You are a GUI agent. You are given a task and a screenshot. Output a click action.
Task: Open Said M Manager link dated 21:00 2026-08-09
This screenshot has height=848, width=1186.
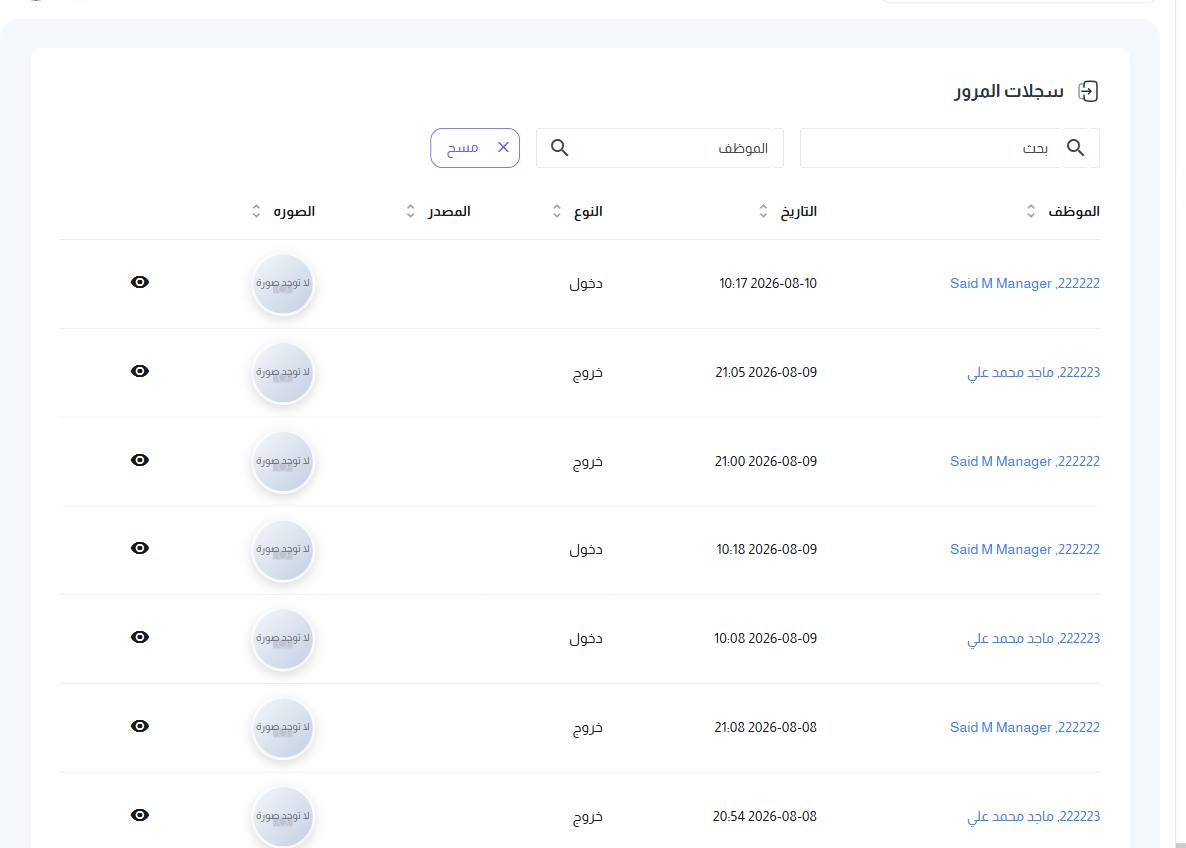click(x=1025, y=461)
